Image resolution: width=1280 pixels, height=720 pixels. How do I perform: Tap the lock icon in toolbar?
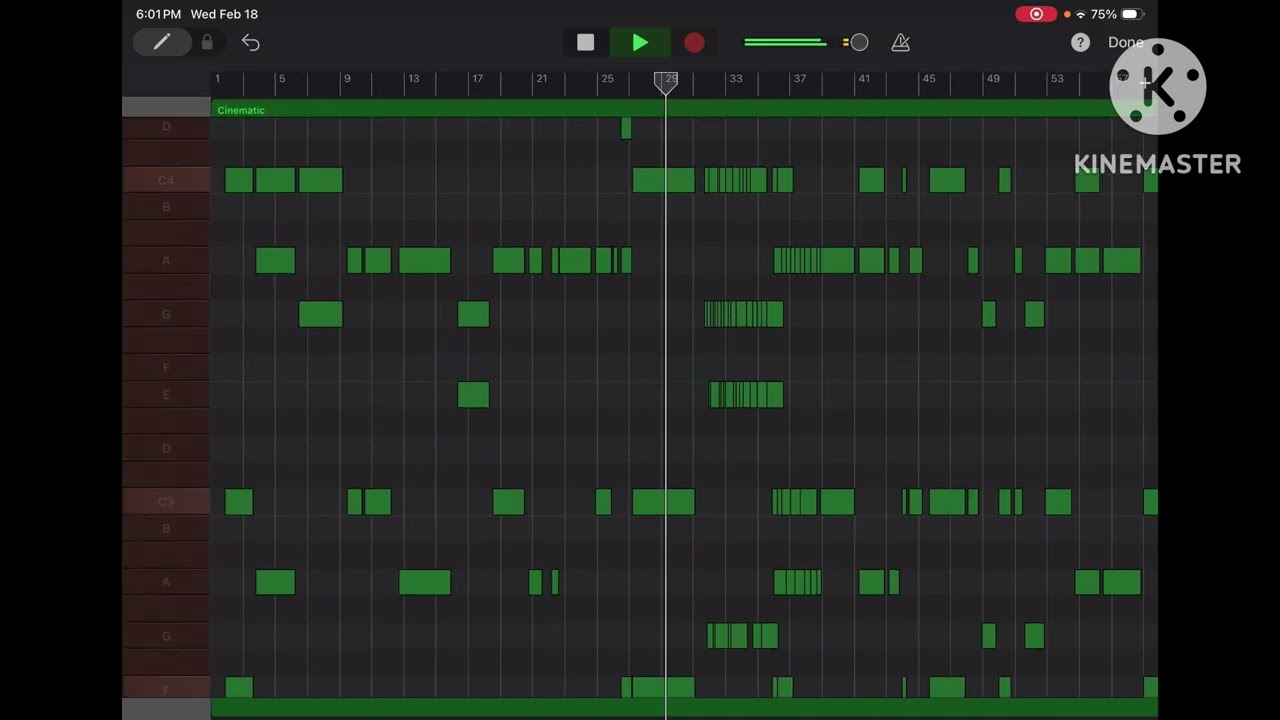tap(207, 42)
